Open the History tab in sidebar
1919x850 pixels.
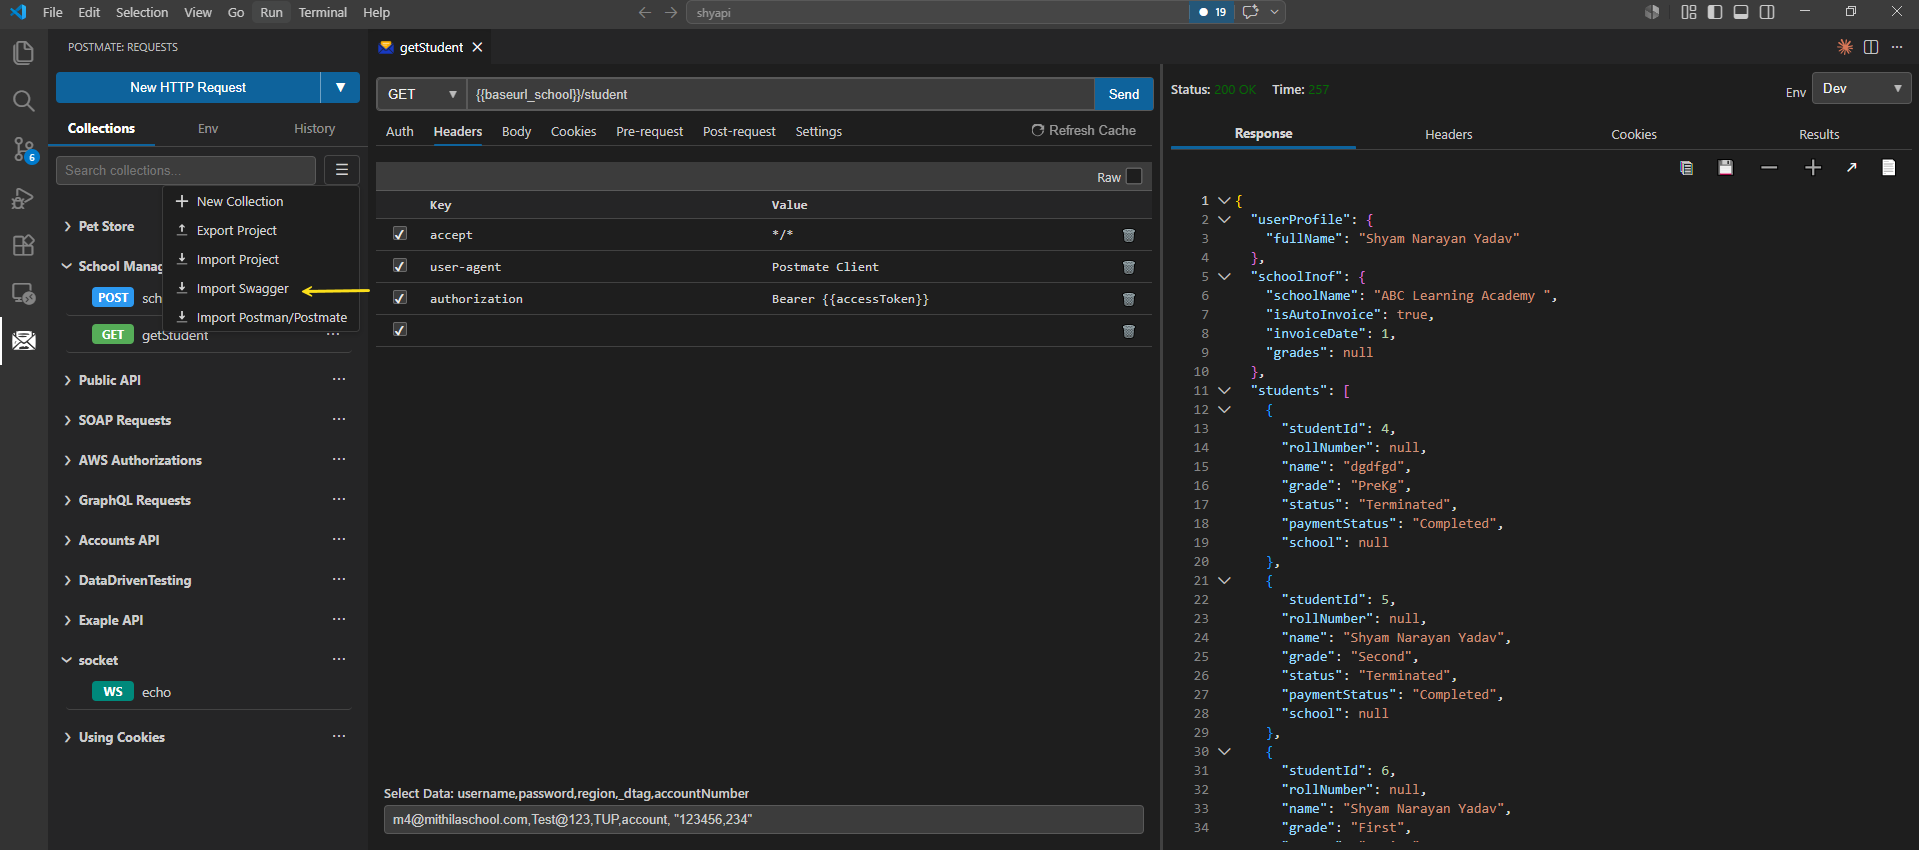tap(314, 129)
